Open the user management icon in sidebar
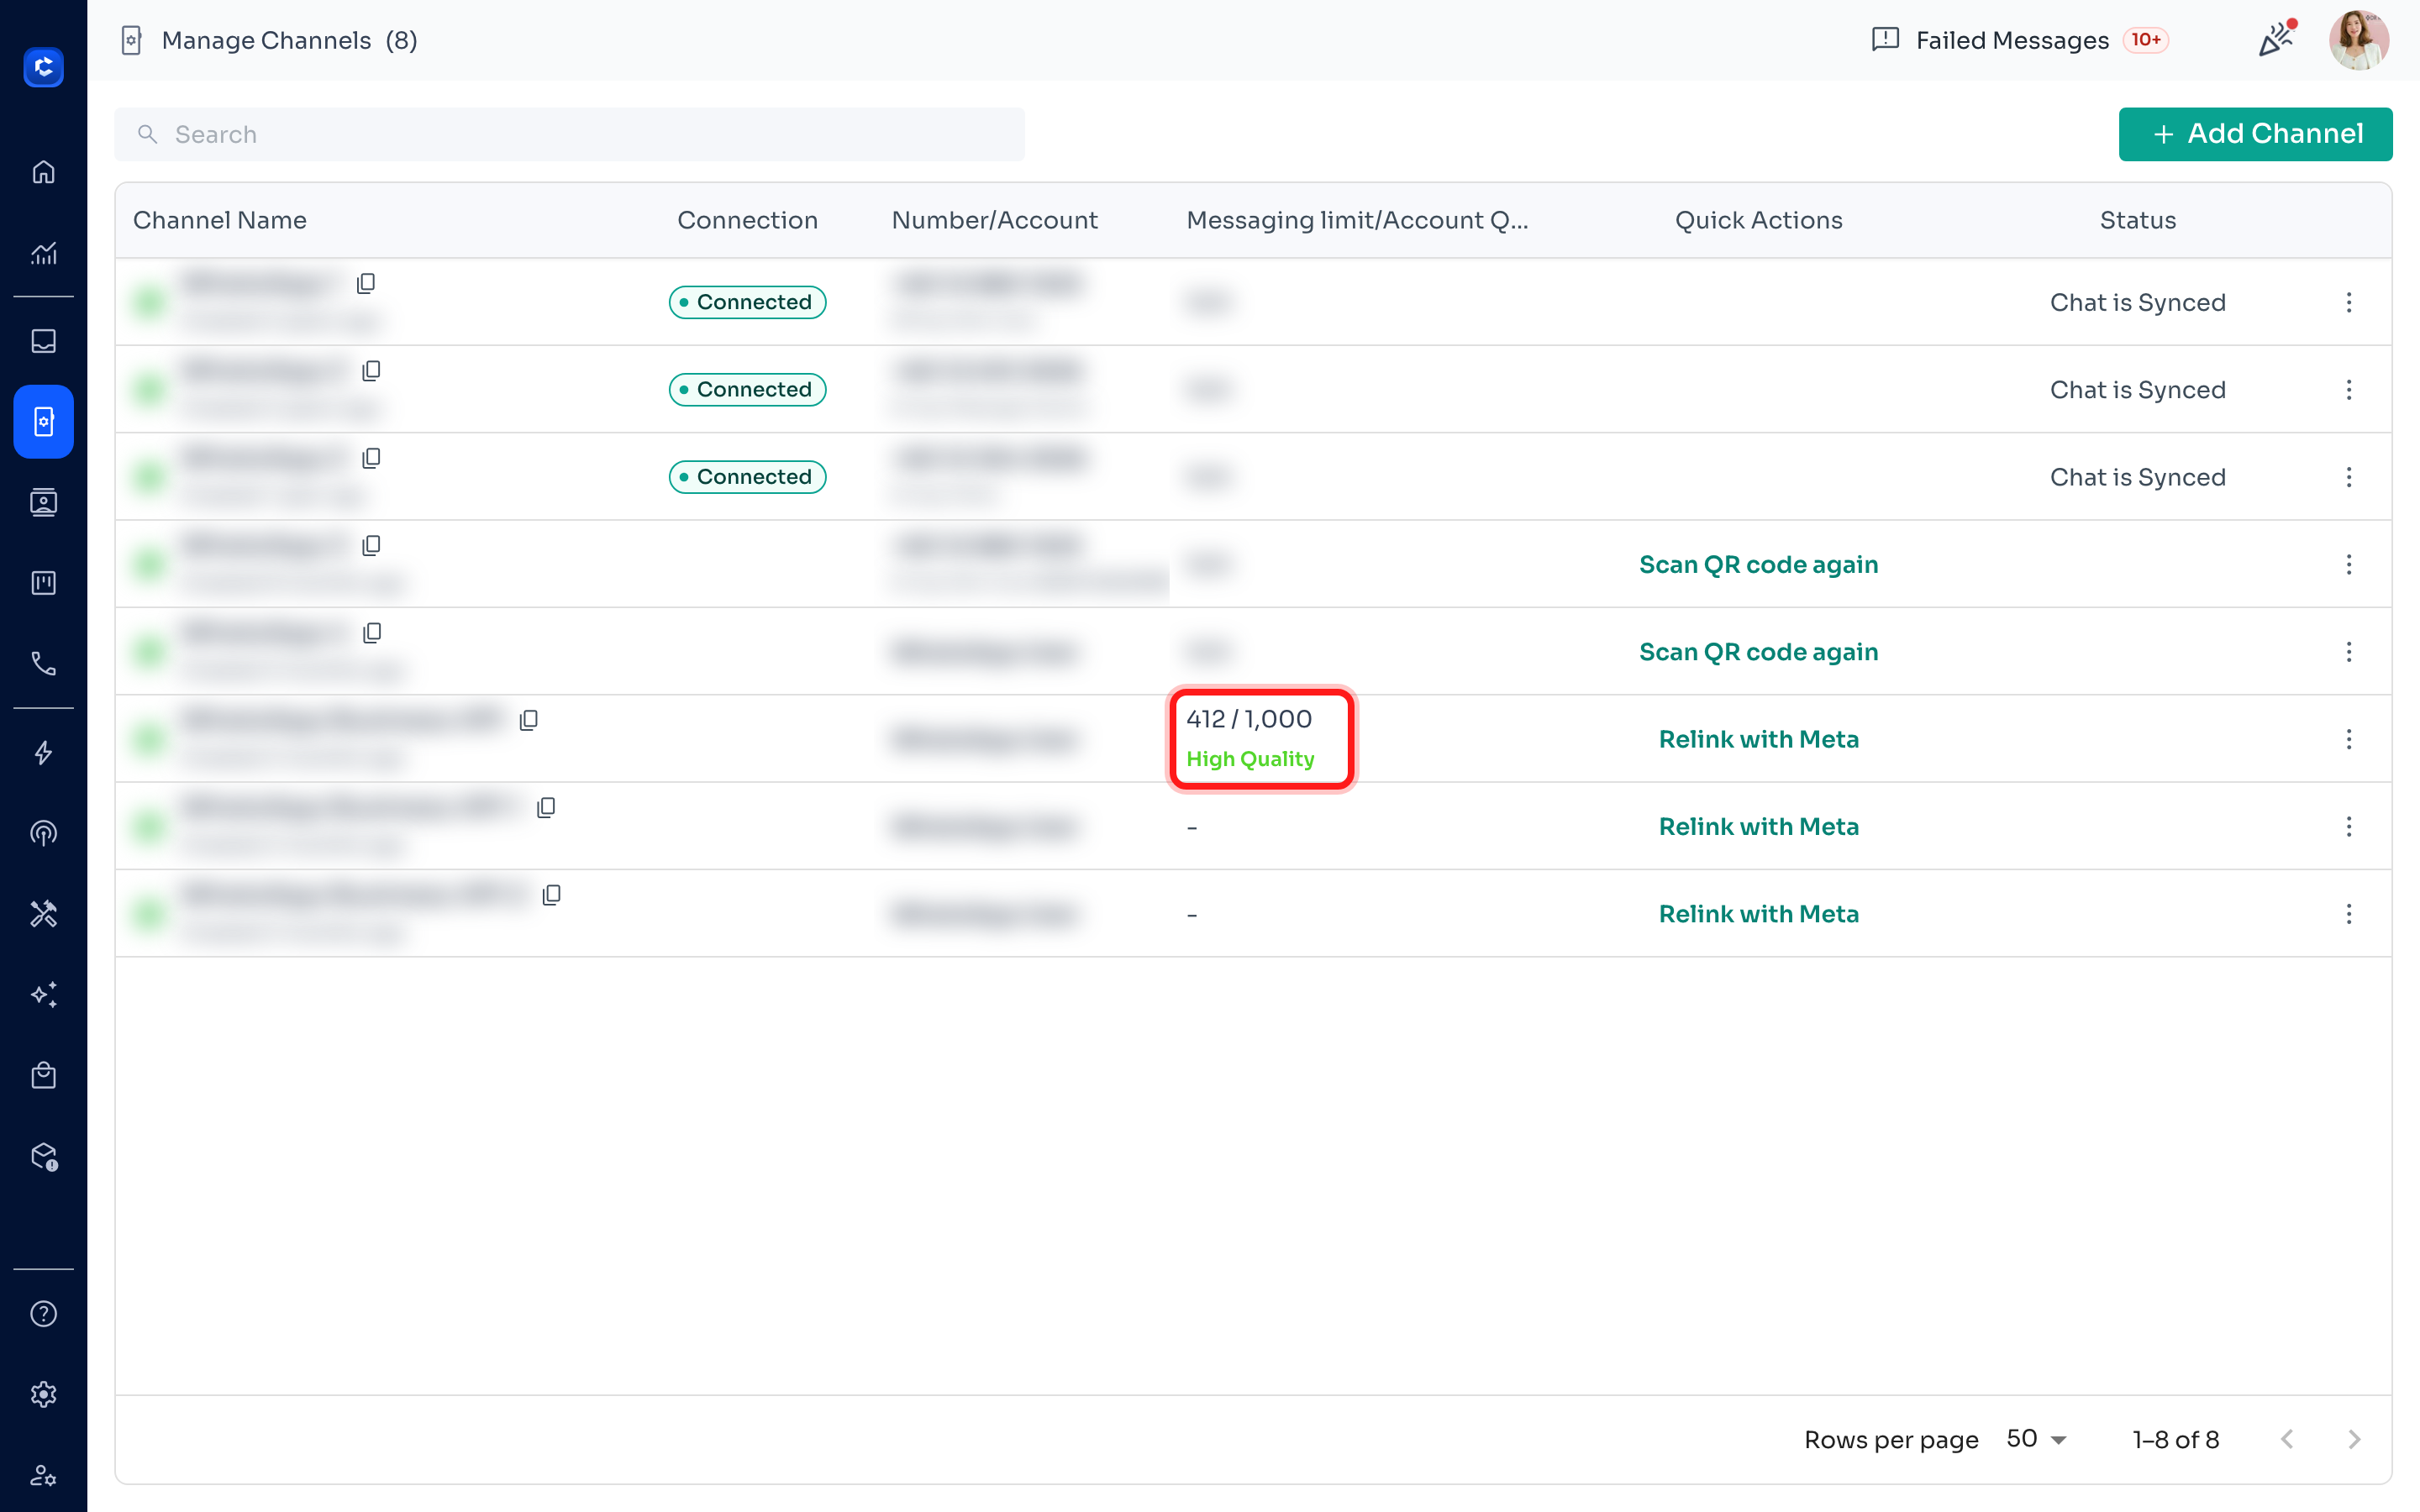Image resolution: width=2420 pixels, height=1512 pixels. [x=43, y=1475]
